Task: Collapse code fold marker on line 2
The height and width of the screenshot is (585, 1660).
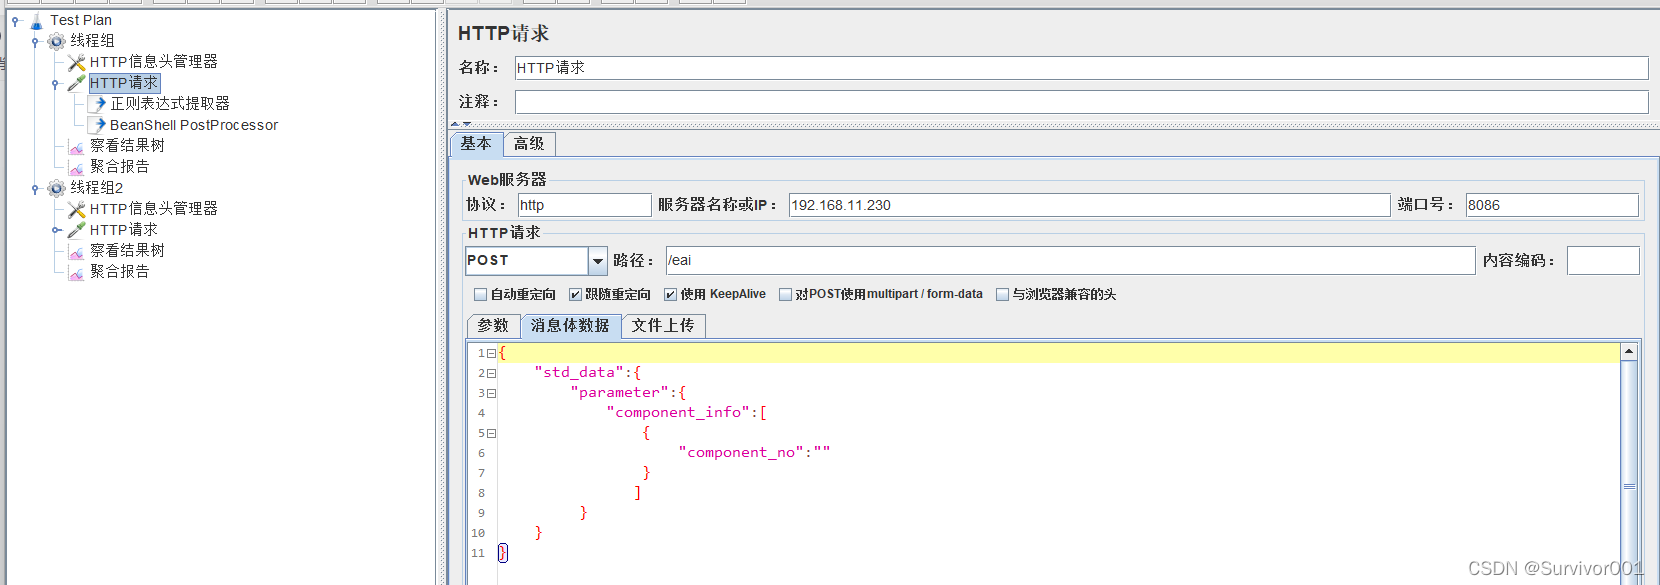Action: 491,373
